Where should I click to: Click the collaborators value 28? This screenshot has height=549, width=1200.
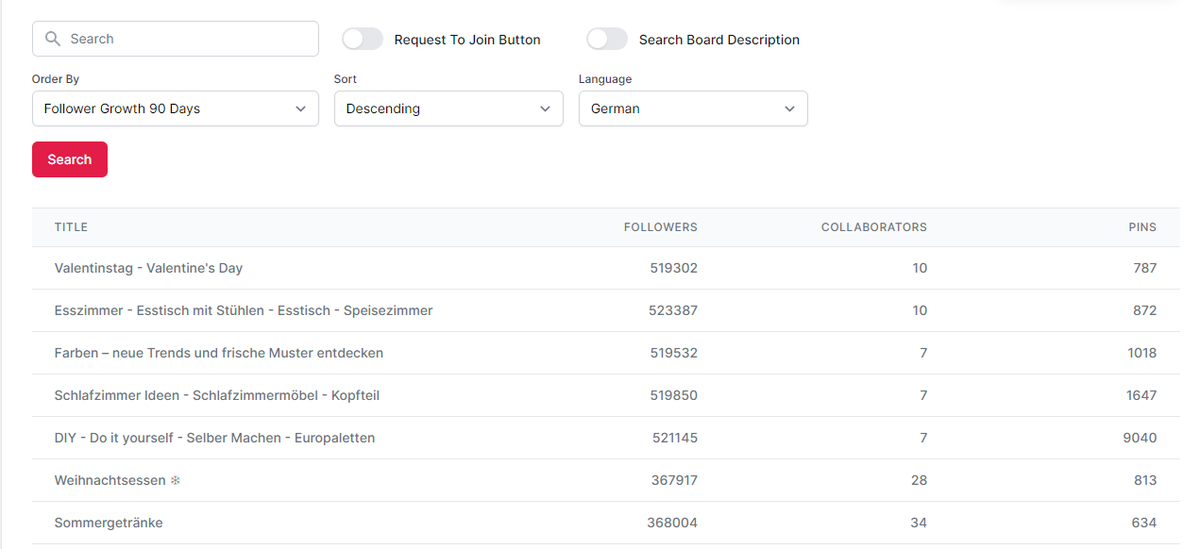[919, 480]
